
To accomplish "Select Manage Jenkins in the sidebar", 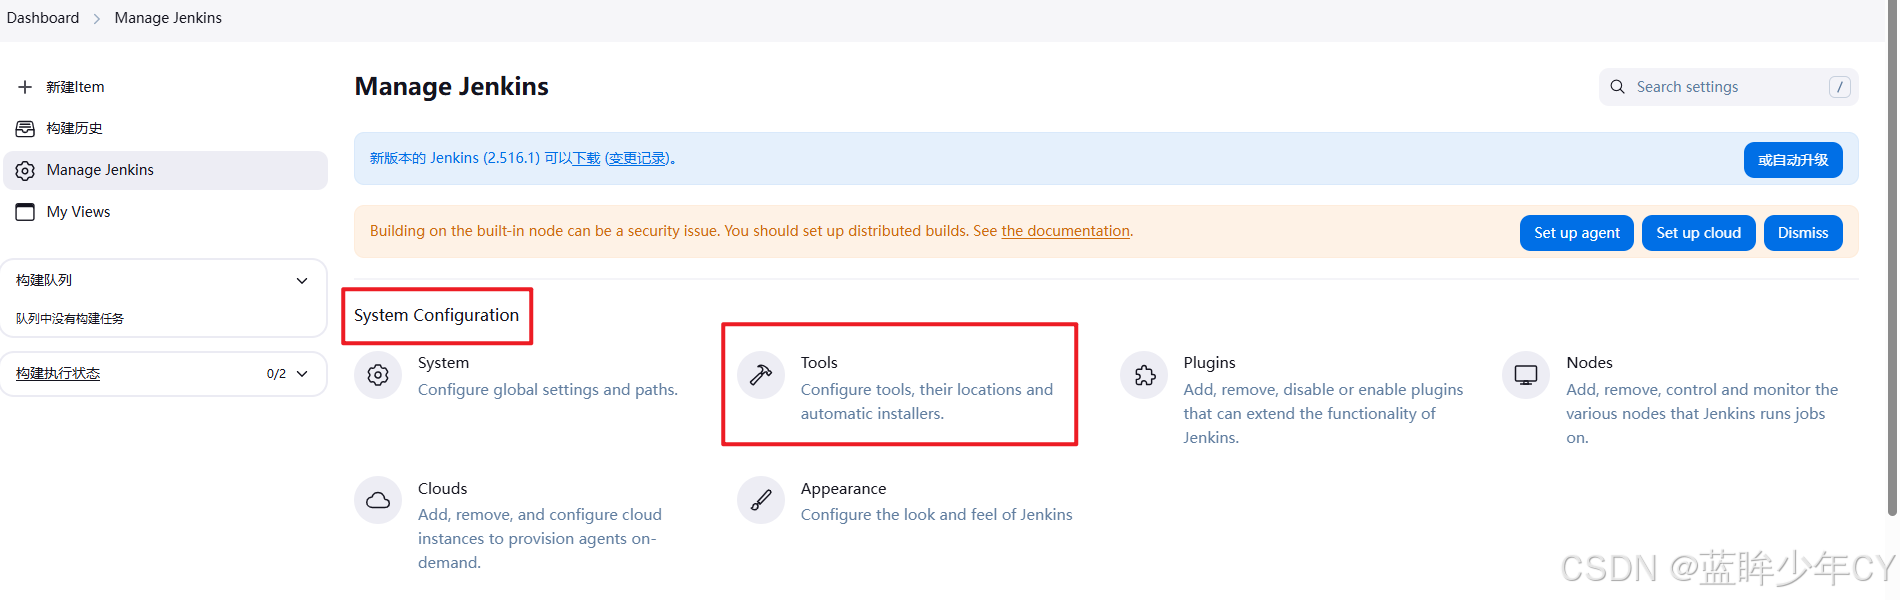I will pyautogui.click(x=166, y=171).
